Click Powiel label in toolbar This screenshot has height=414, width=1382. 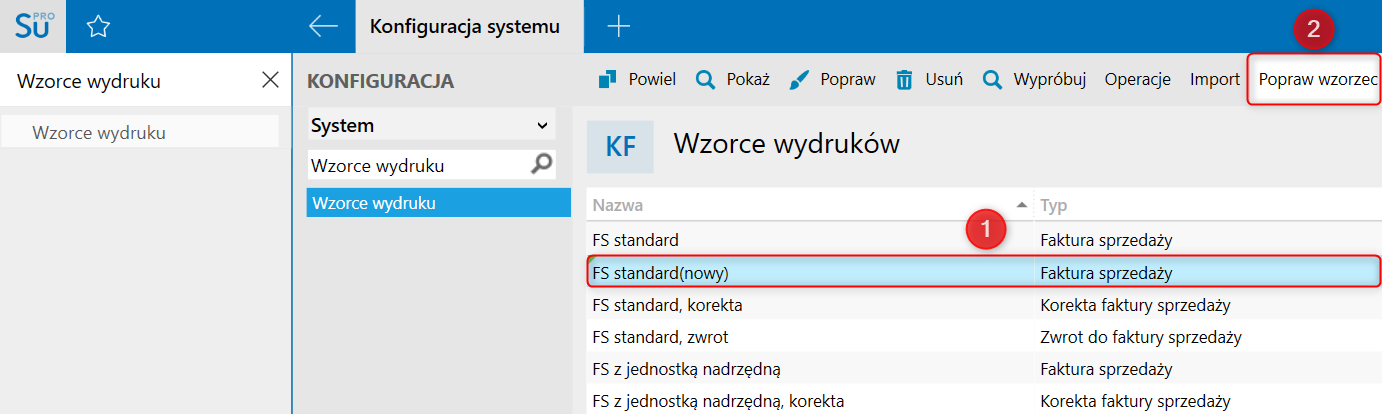pyautogui.click(x=652, y=80)
